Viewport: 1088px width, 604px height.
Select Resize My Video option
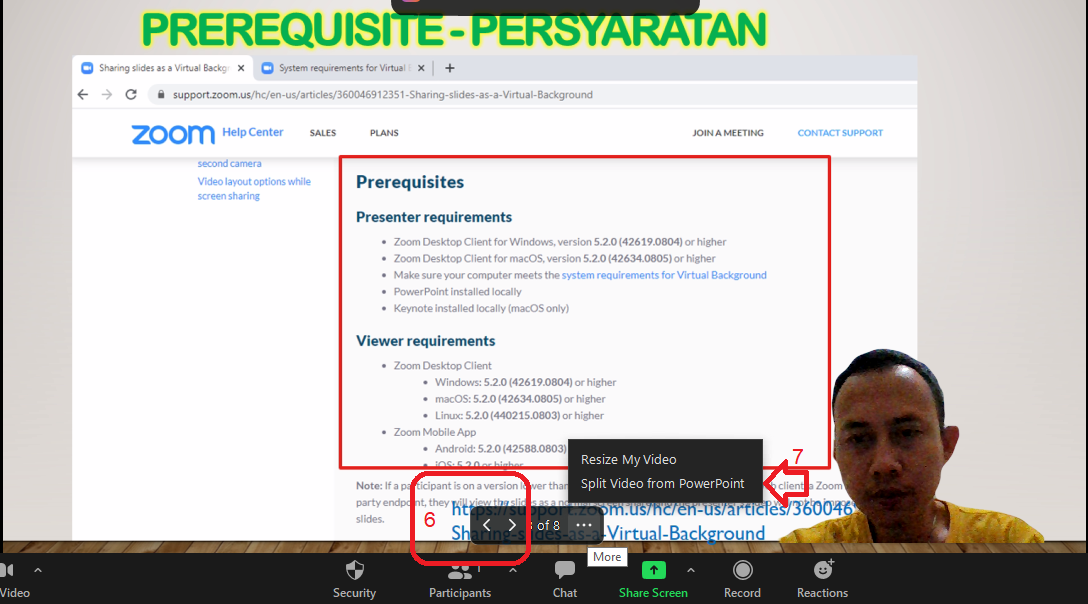[629, 460]
